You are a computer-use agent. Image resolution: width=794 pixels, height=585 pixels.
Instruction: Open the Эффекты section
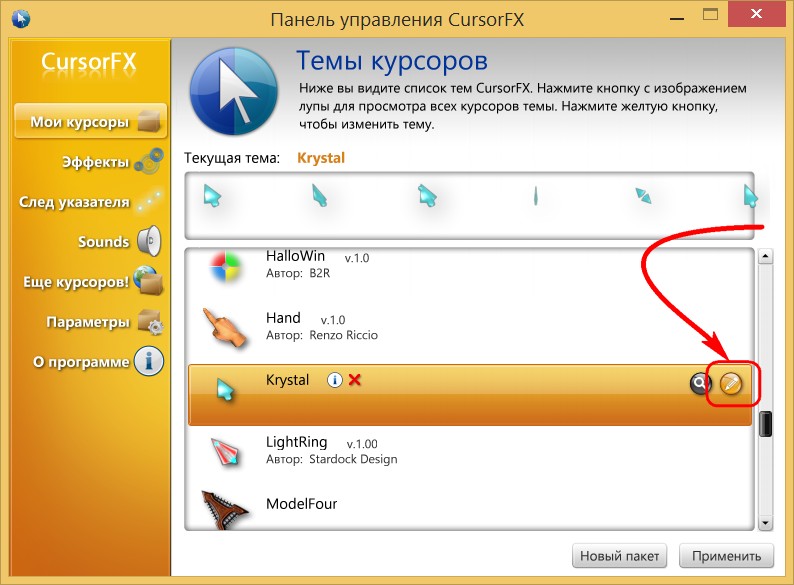(x=112, y=162)
